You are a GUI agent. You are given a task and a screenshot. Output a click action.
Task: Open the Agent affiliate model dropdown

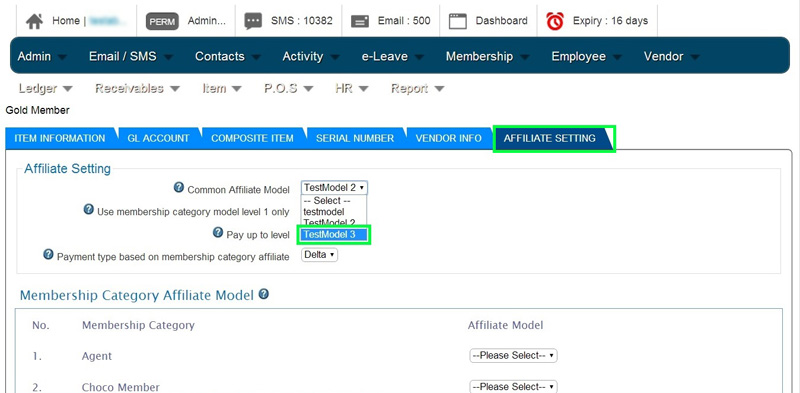coord(513,356)
